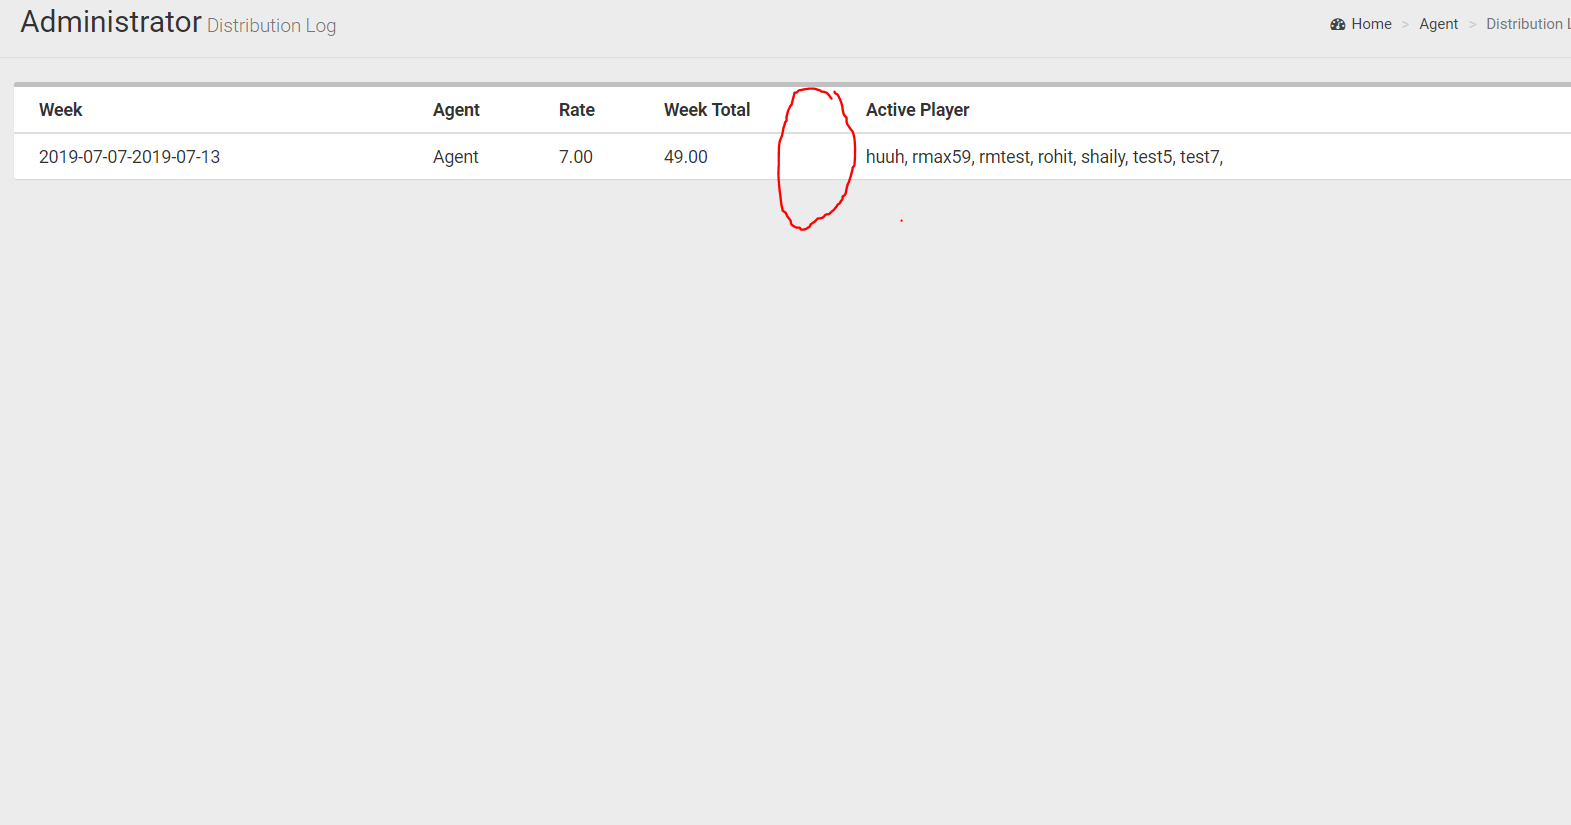Click the 7.00 rate value
The width and height of the screenshot is (1571, 825).
575,157
